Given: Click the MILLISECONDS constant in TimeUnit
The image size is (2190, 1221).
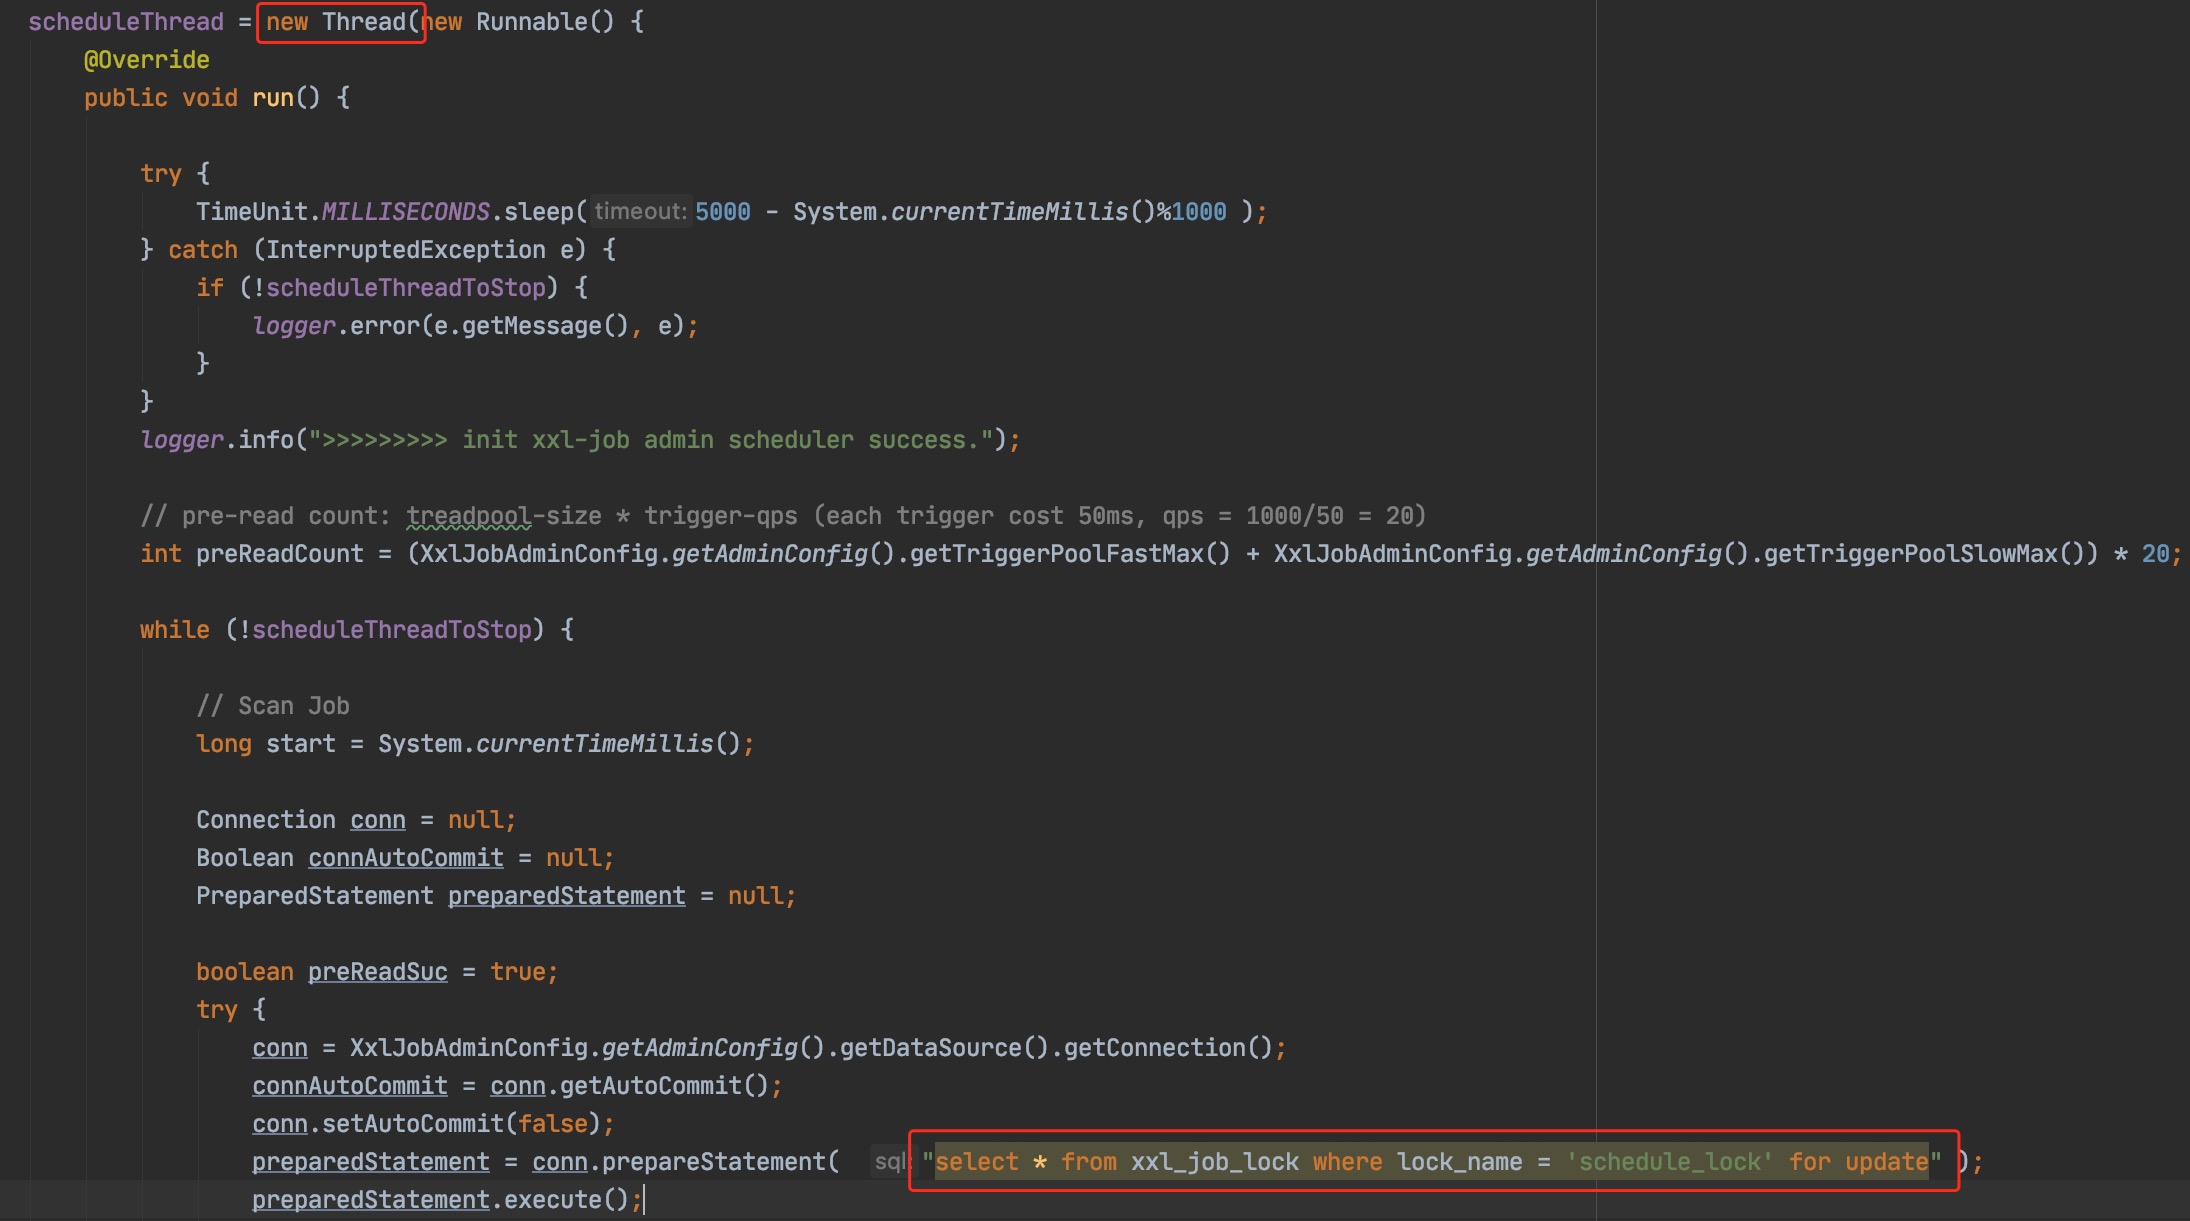Looking at the screenshot, I should click(405, 212).
